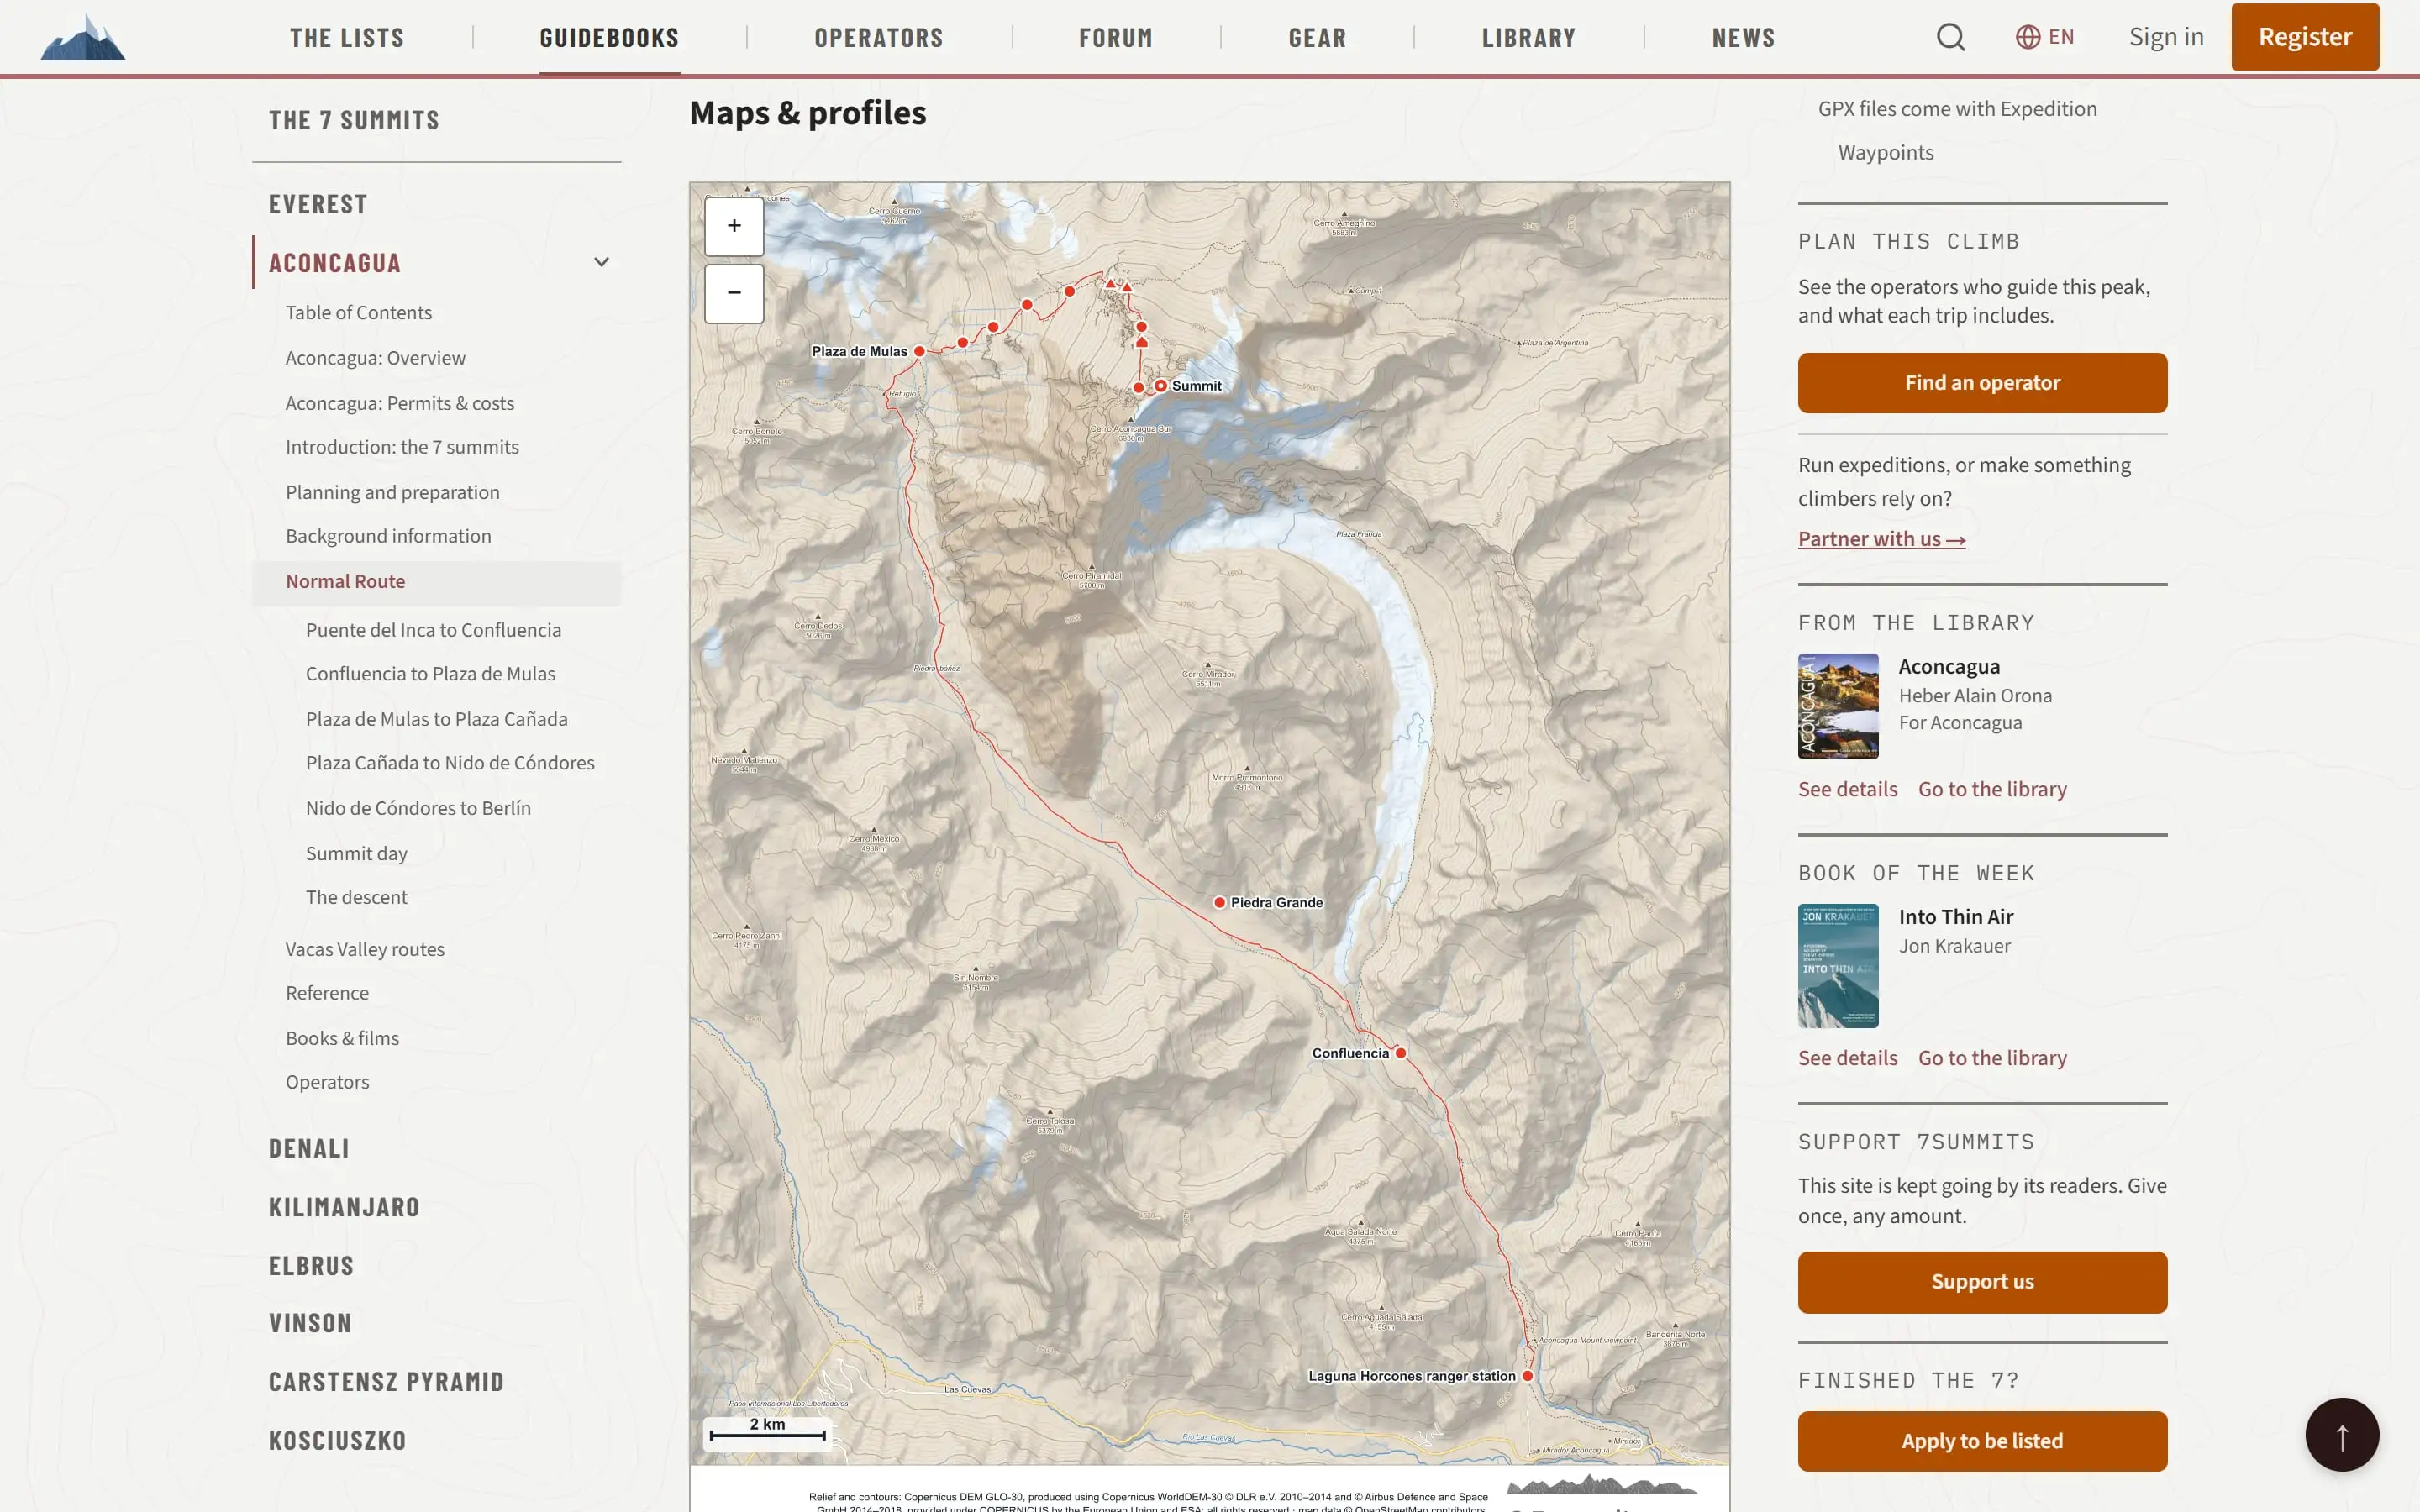Screen dimensions: 2420x1512
Task: Open the Carstensz Pyramid guidebook
Action: pos(386,1382)
